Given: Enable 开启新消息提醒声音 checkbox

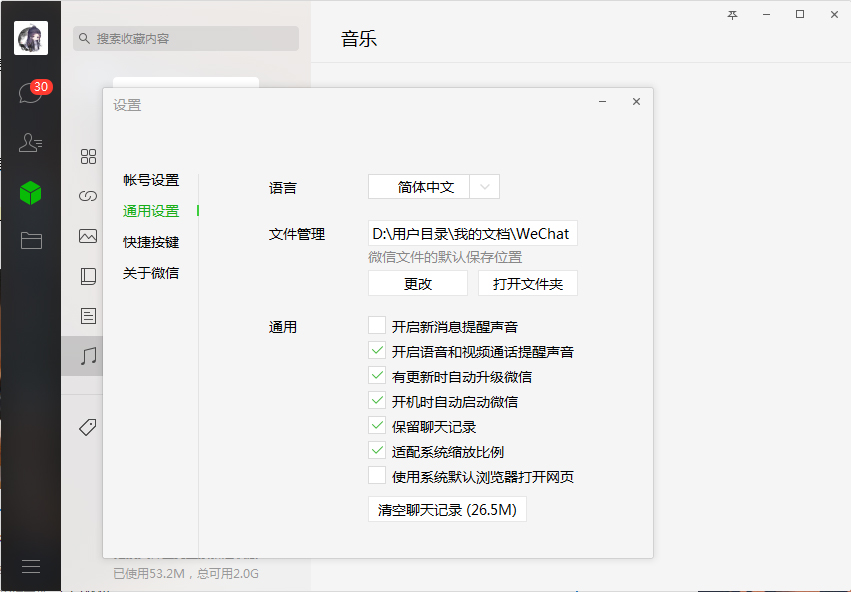Looking at the screenshot, I should pyautogui.click(x=377, y=325).
